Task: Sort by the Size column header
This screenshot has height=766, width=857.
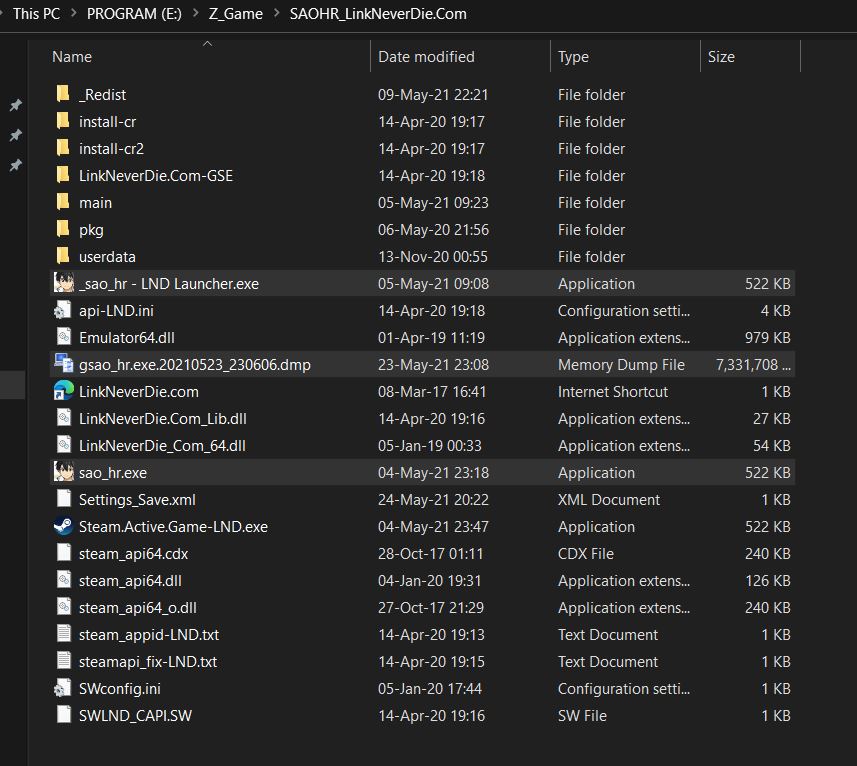Action: (x=721, y=57)
